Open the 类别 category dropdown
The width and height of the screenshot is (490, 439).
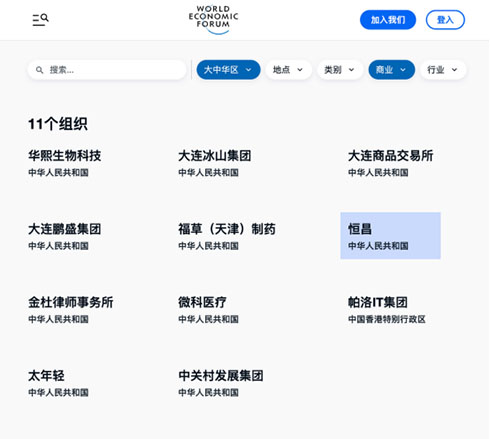coord(340,70)
